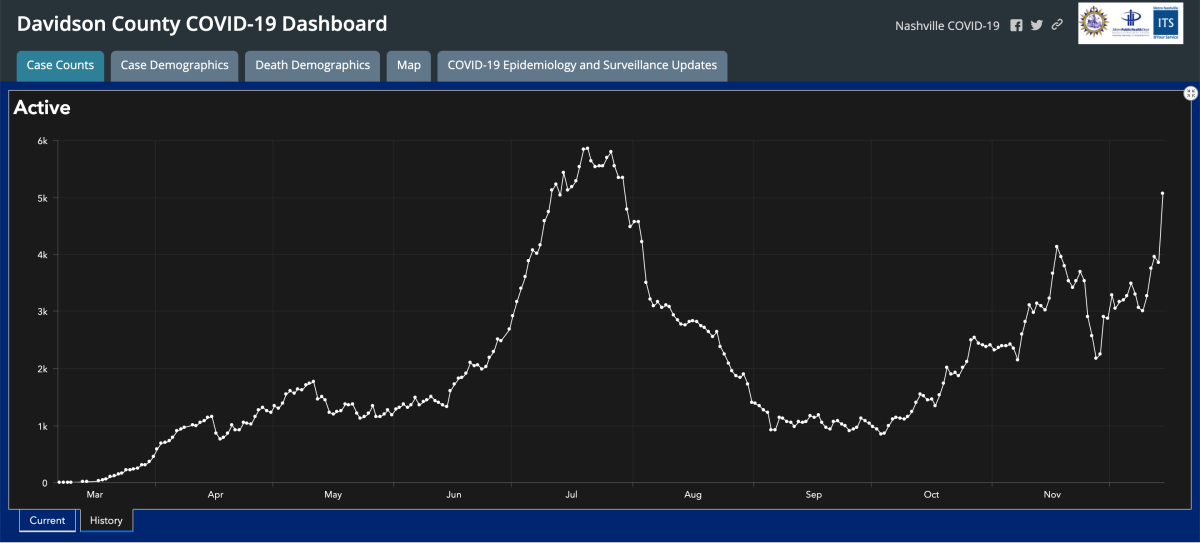1200x543 pixels.
Task: Click the July peak data point on chart
Action: pos(586,148)
